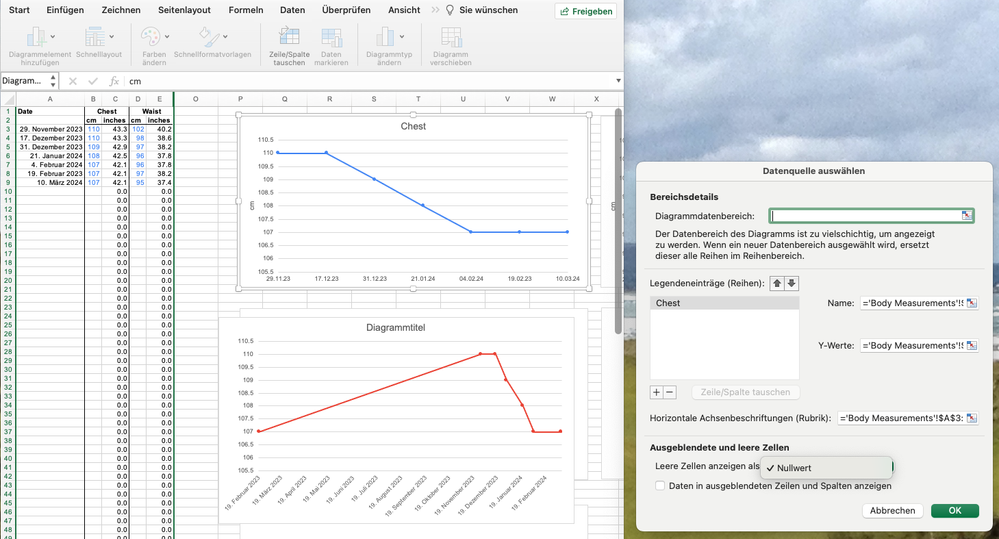Open the Einfügen ribbon tab
This screenshot has height=539, width=999.
tap(65, 10)
